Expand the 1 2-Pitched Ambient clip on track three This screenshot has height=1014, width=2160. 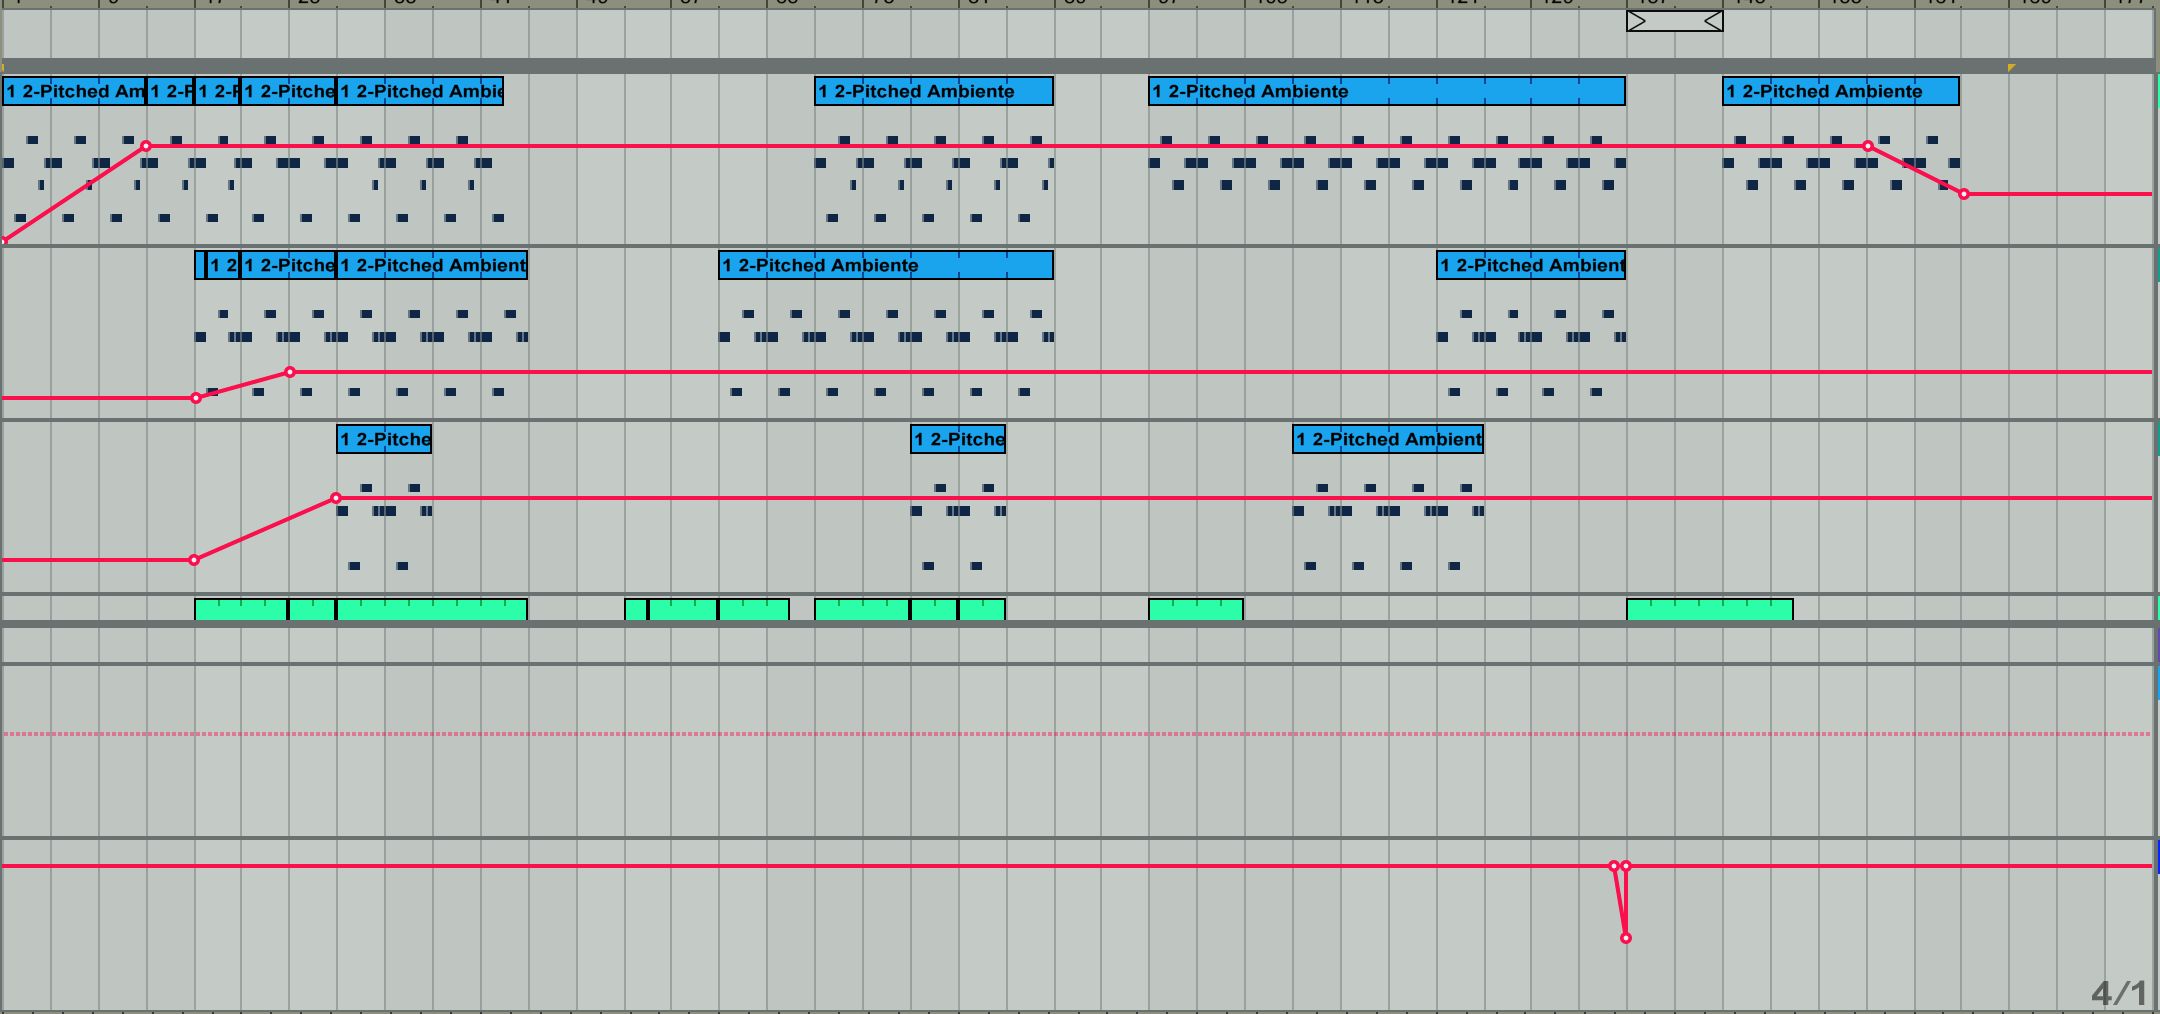(x=1389, y=439)
